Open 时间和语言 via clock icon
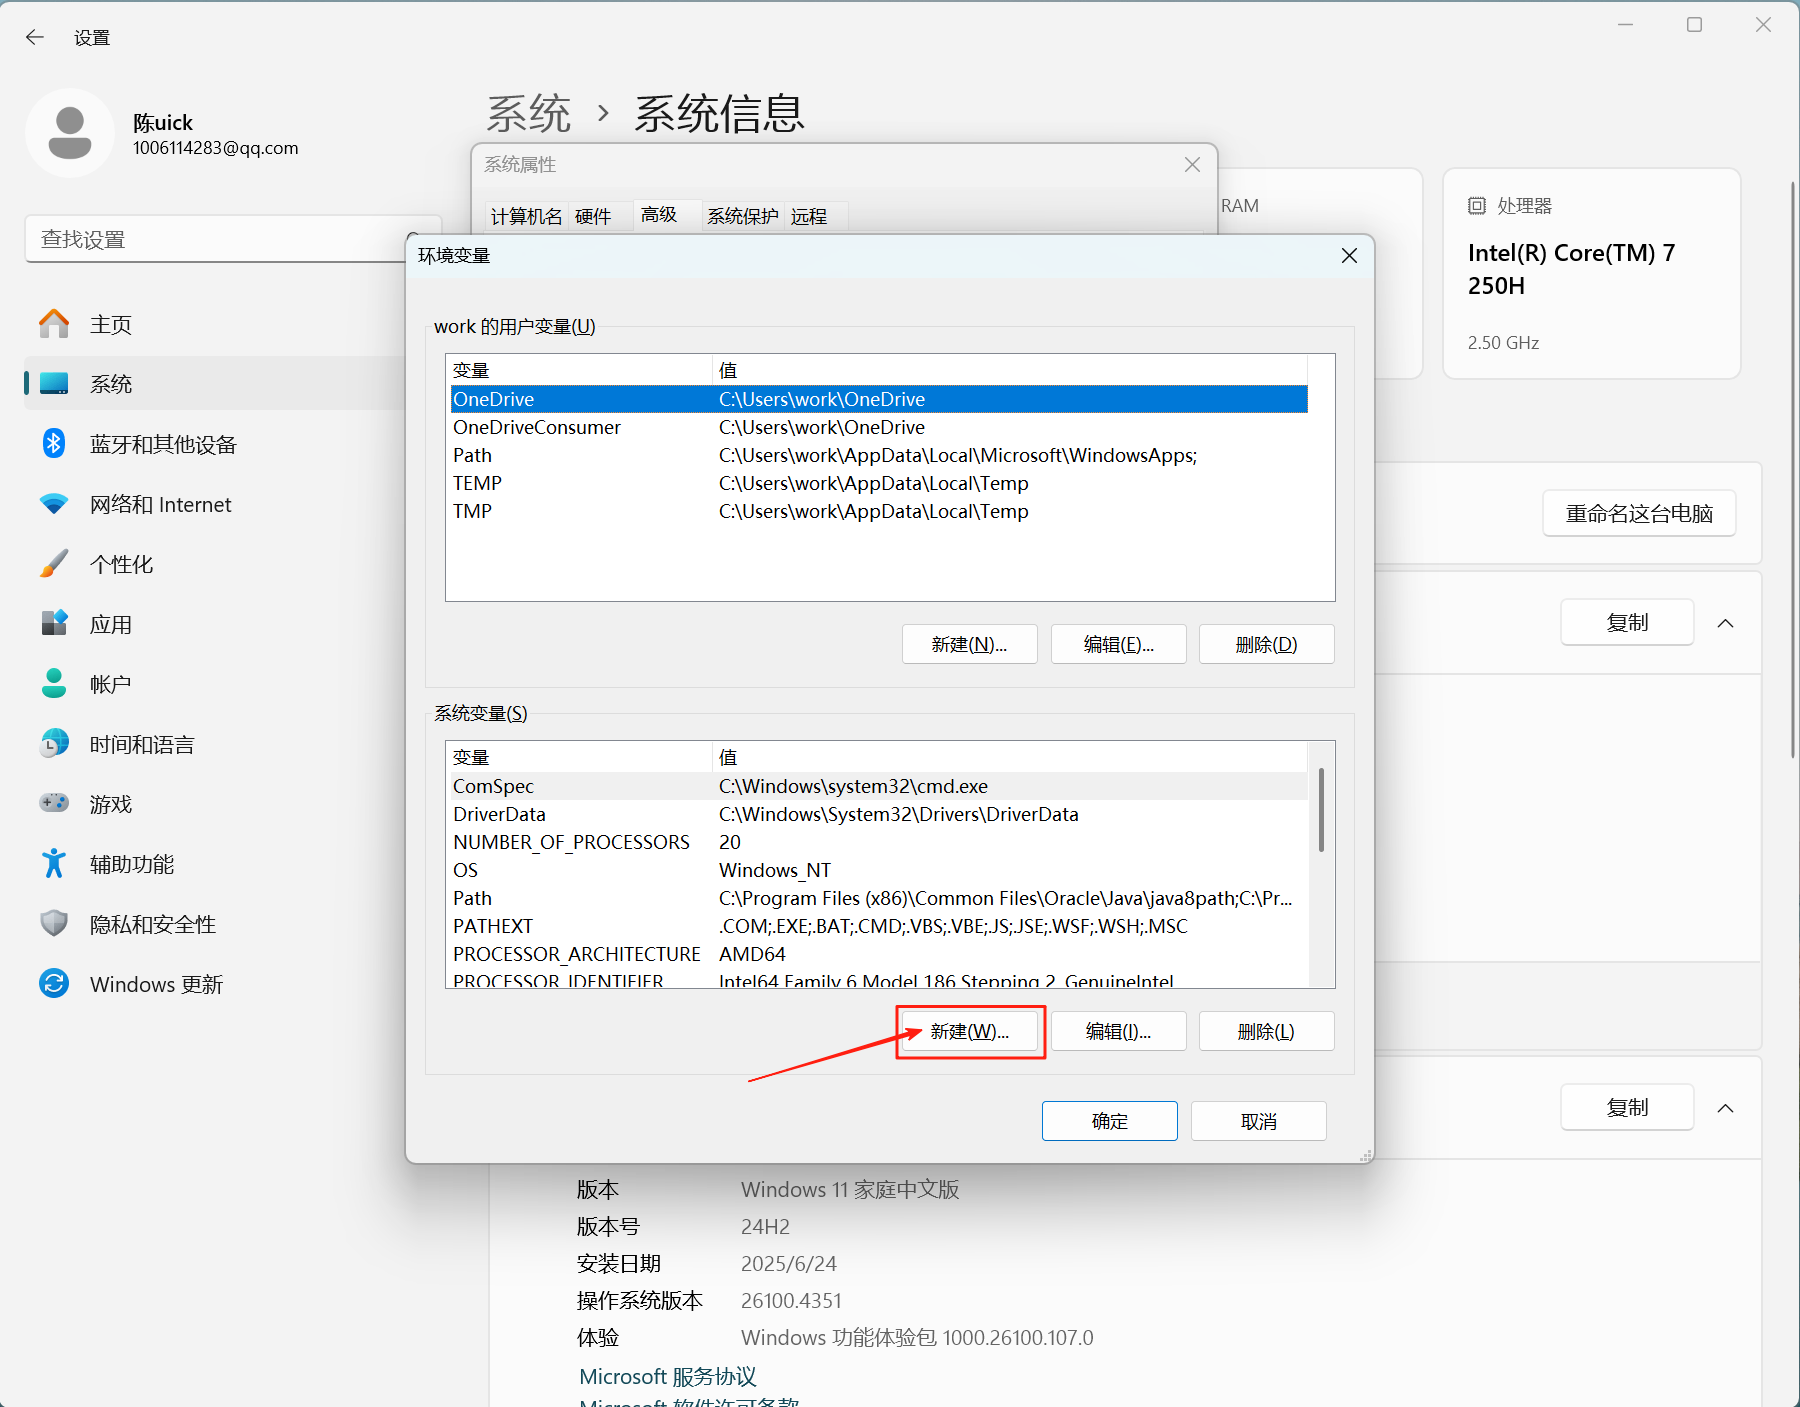The image size is (1800, 1407). 54,743
